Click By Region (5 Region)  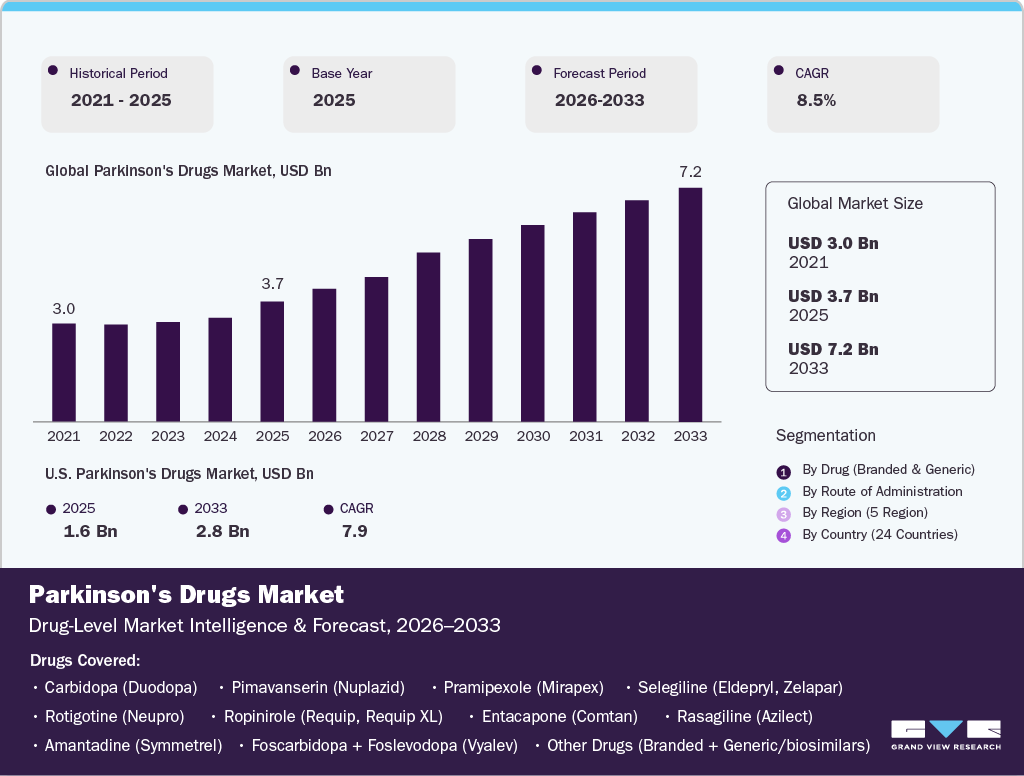coord(865,513)
